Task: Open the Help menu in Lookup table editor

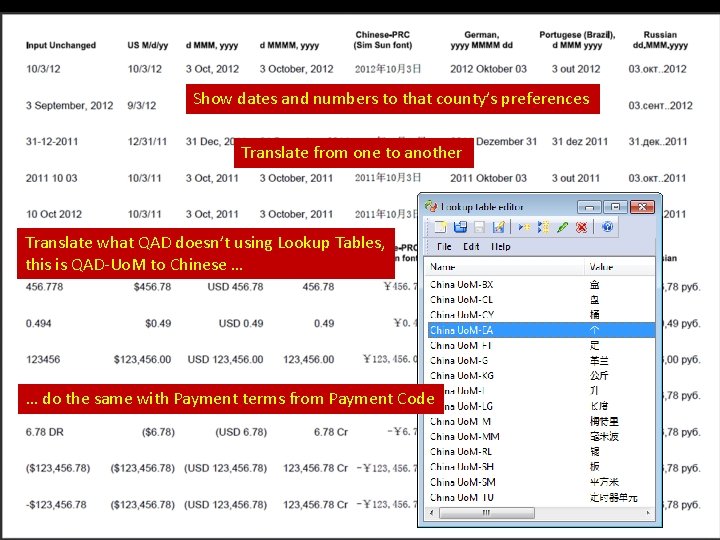Action: click(x=501, y=247)
